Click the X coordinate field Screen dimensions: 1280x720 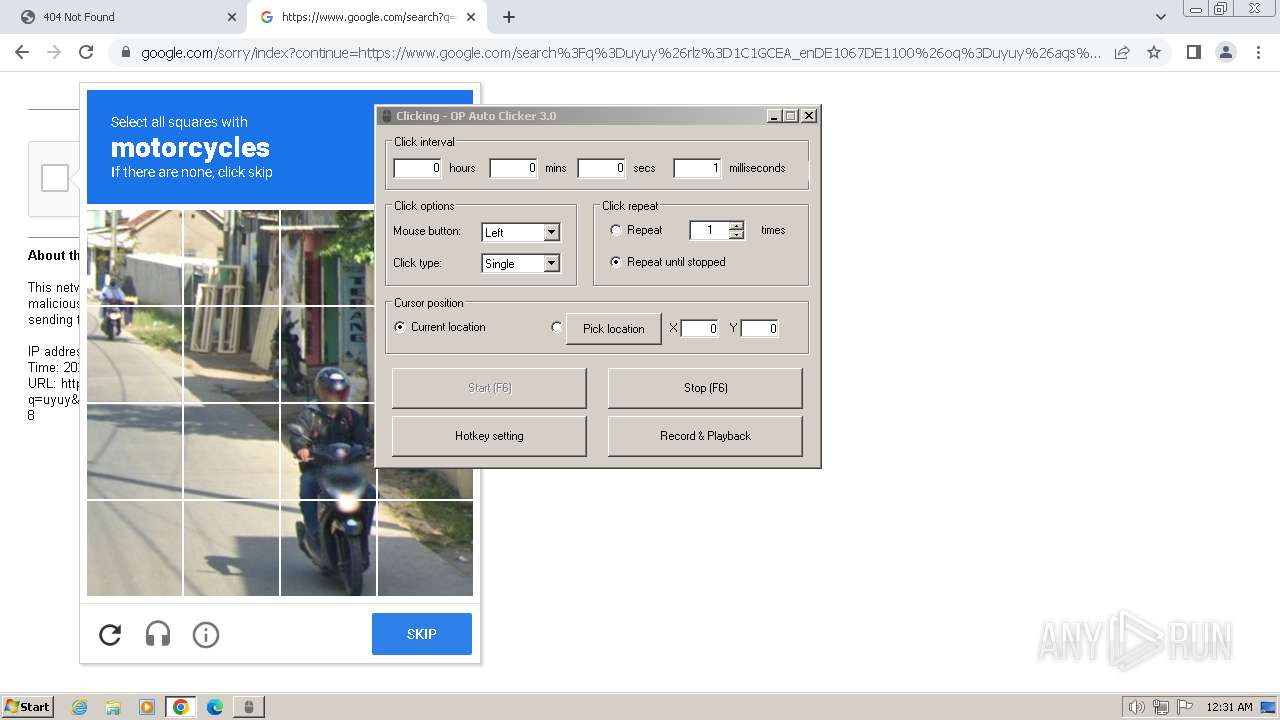pos(700,328)
